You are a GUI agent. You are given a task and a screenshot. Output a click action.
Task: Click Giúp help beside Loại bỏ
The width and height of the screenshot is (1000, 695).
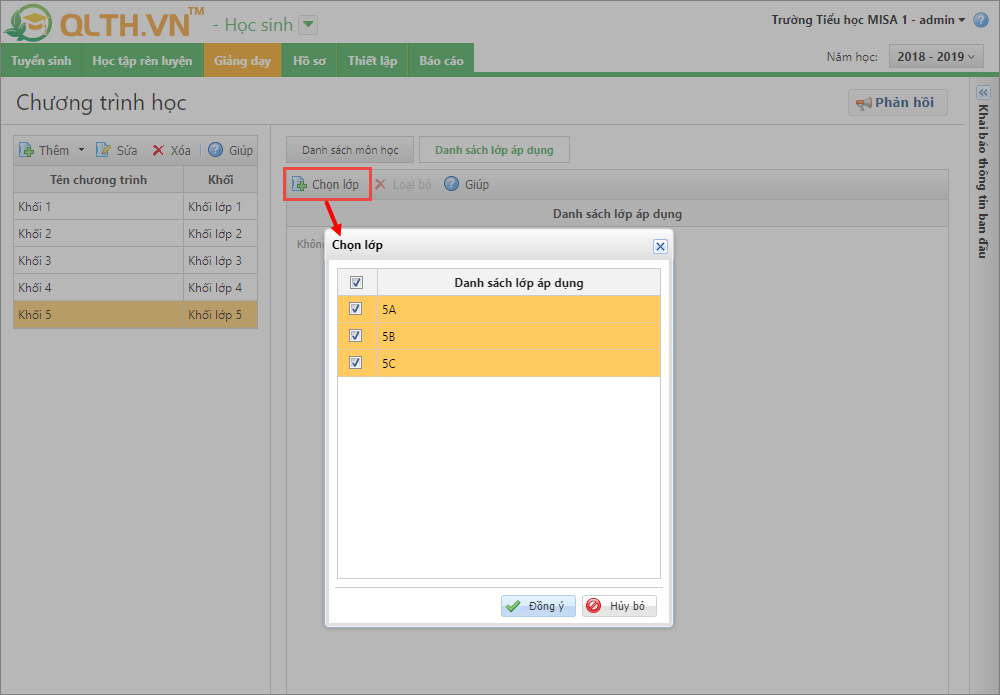pos(467,184)
